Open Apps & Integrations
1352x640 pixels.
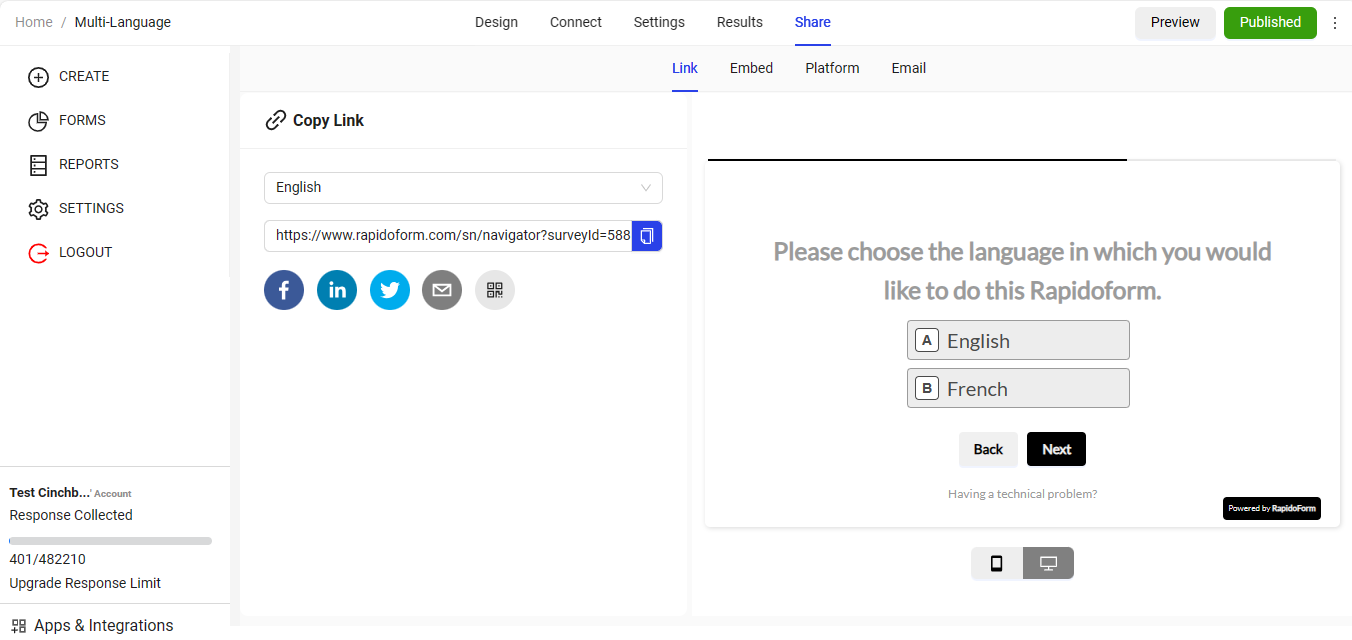pos(101,625)
